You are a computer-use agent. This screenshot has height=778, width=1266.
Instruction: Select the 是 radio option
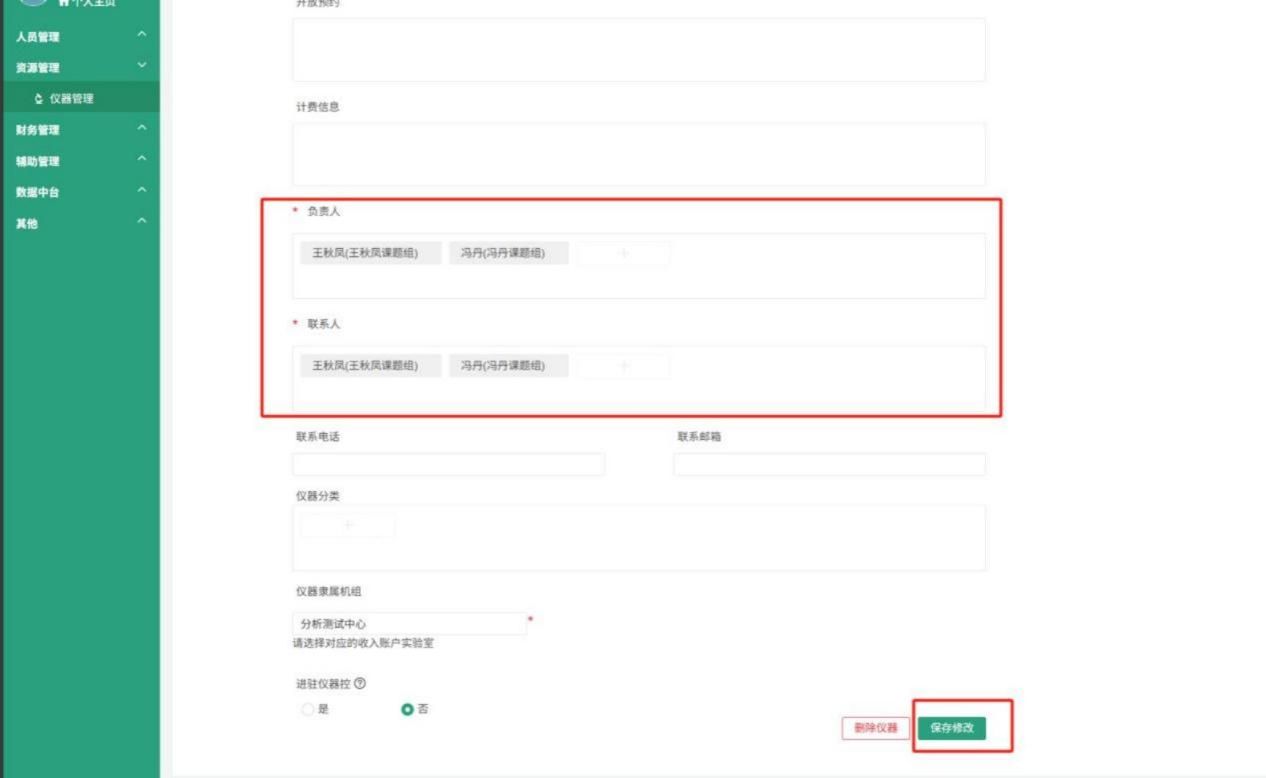[x=308, y=710]
